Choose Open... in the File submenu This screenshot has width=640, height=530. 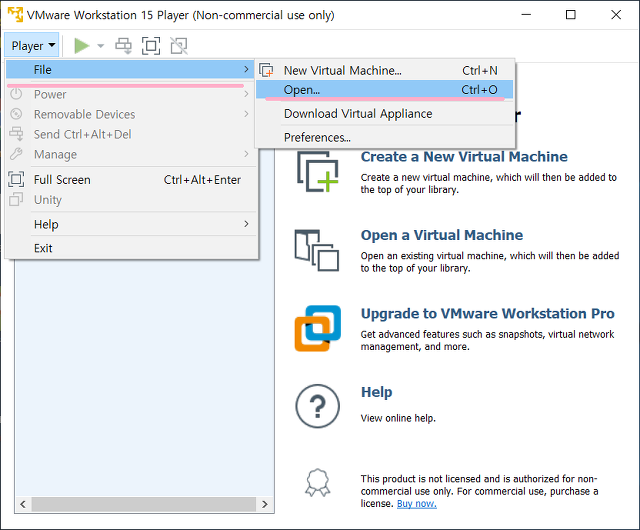point(384,90)
